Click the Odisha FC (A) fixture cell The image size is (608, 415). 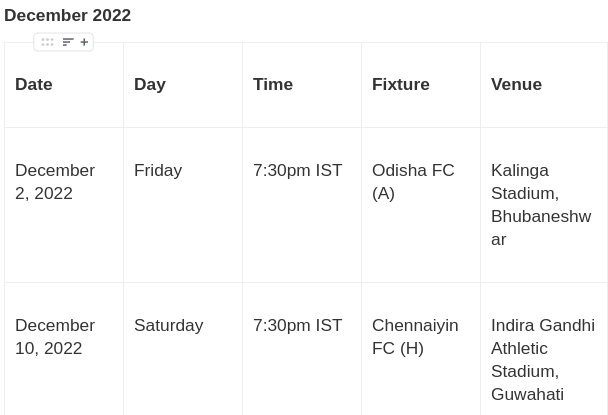[x=413, y=181]
